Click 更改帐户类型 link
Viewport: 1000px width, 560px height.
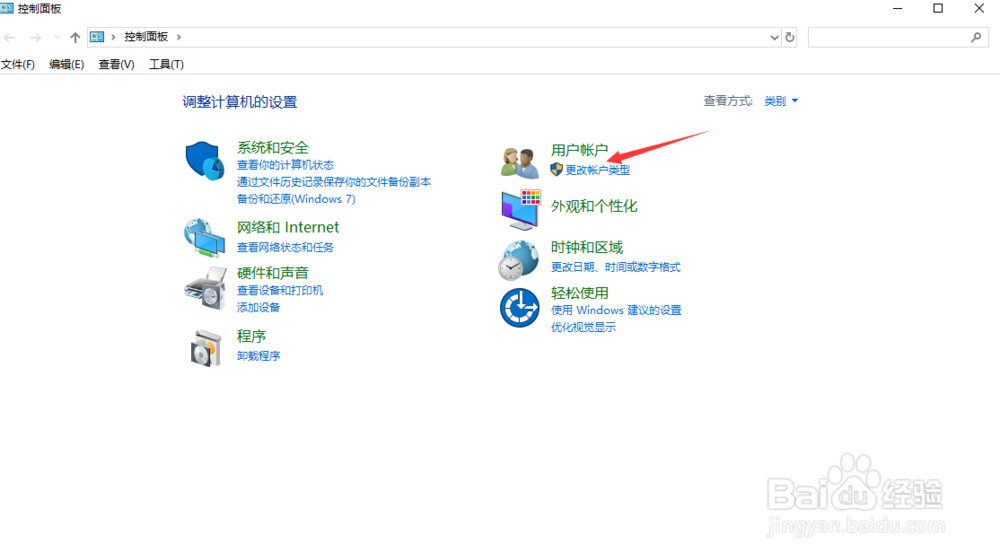coord(598,170)
